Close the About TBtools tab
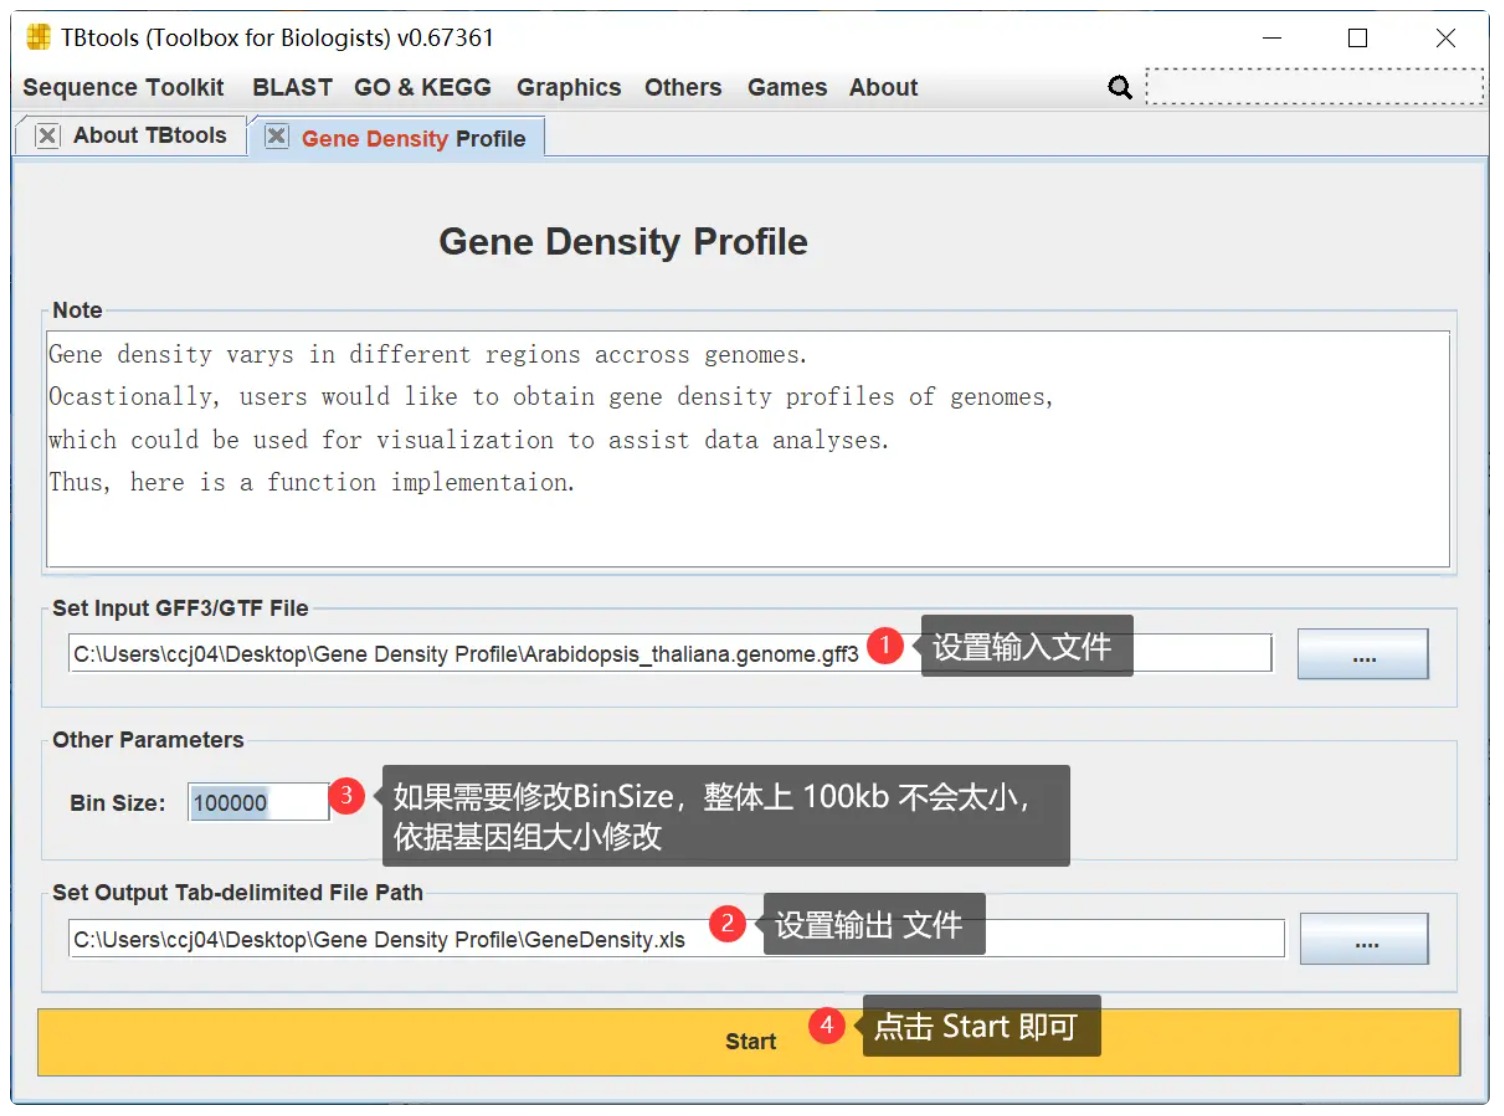Viewport: 1504px width, 1116px height. coord(47,135)
